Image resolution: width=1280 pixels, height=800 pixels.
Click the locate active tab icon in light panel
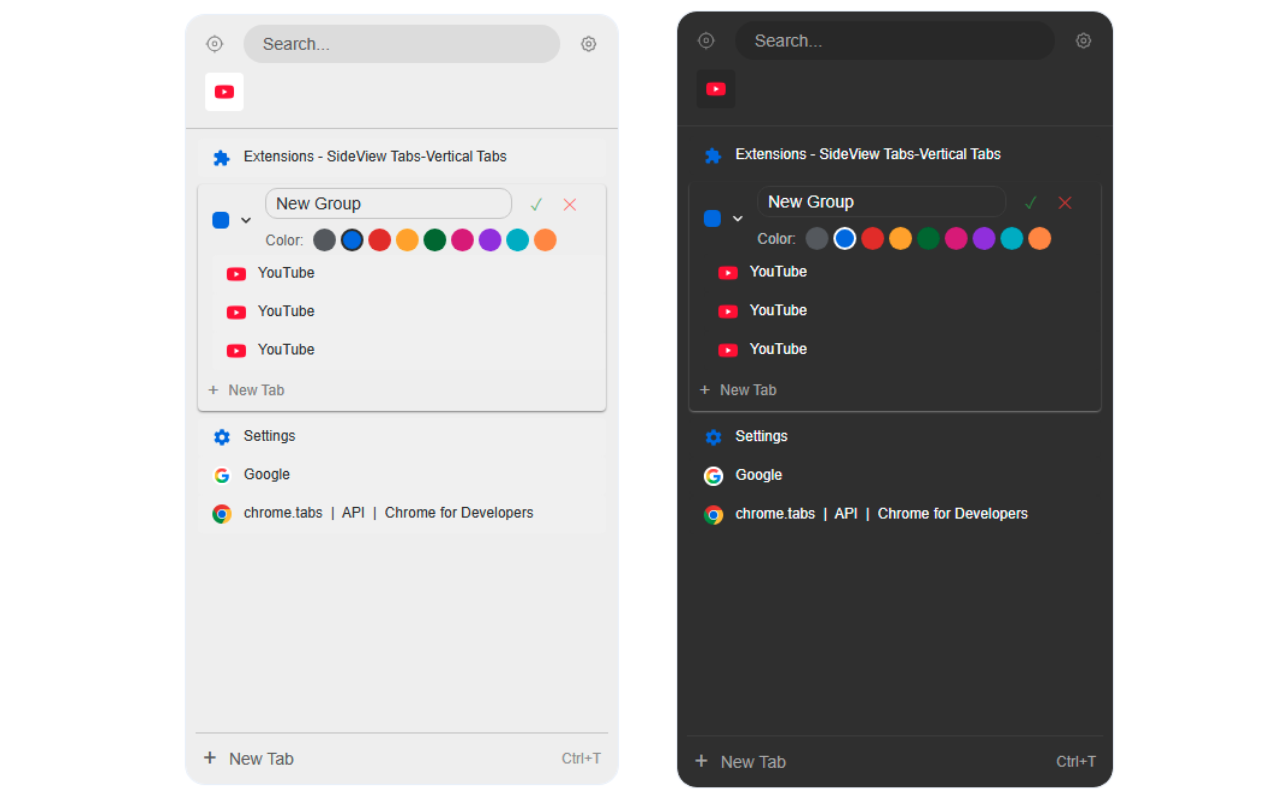click(214, 44)
